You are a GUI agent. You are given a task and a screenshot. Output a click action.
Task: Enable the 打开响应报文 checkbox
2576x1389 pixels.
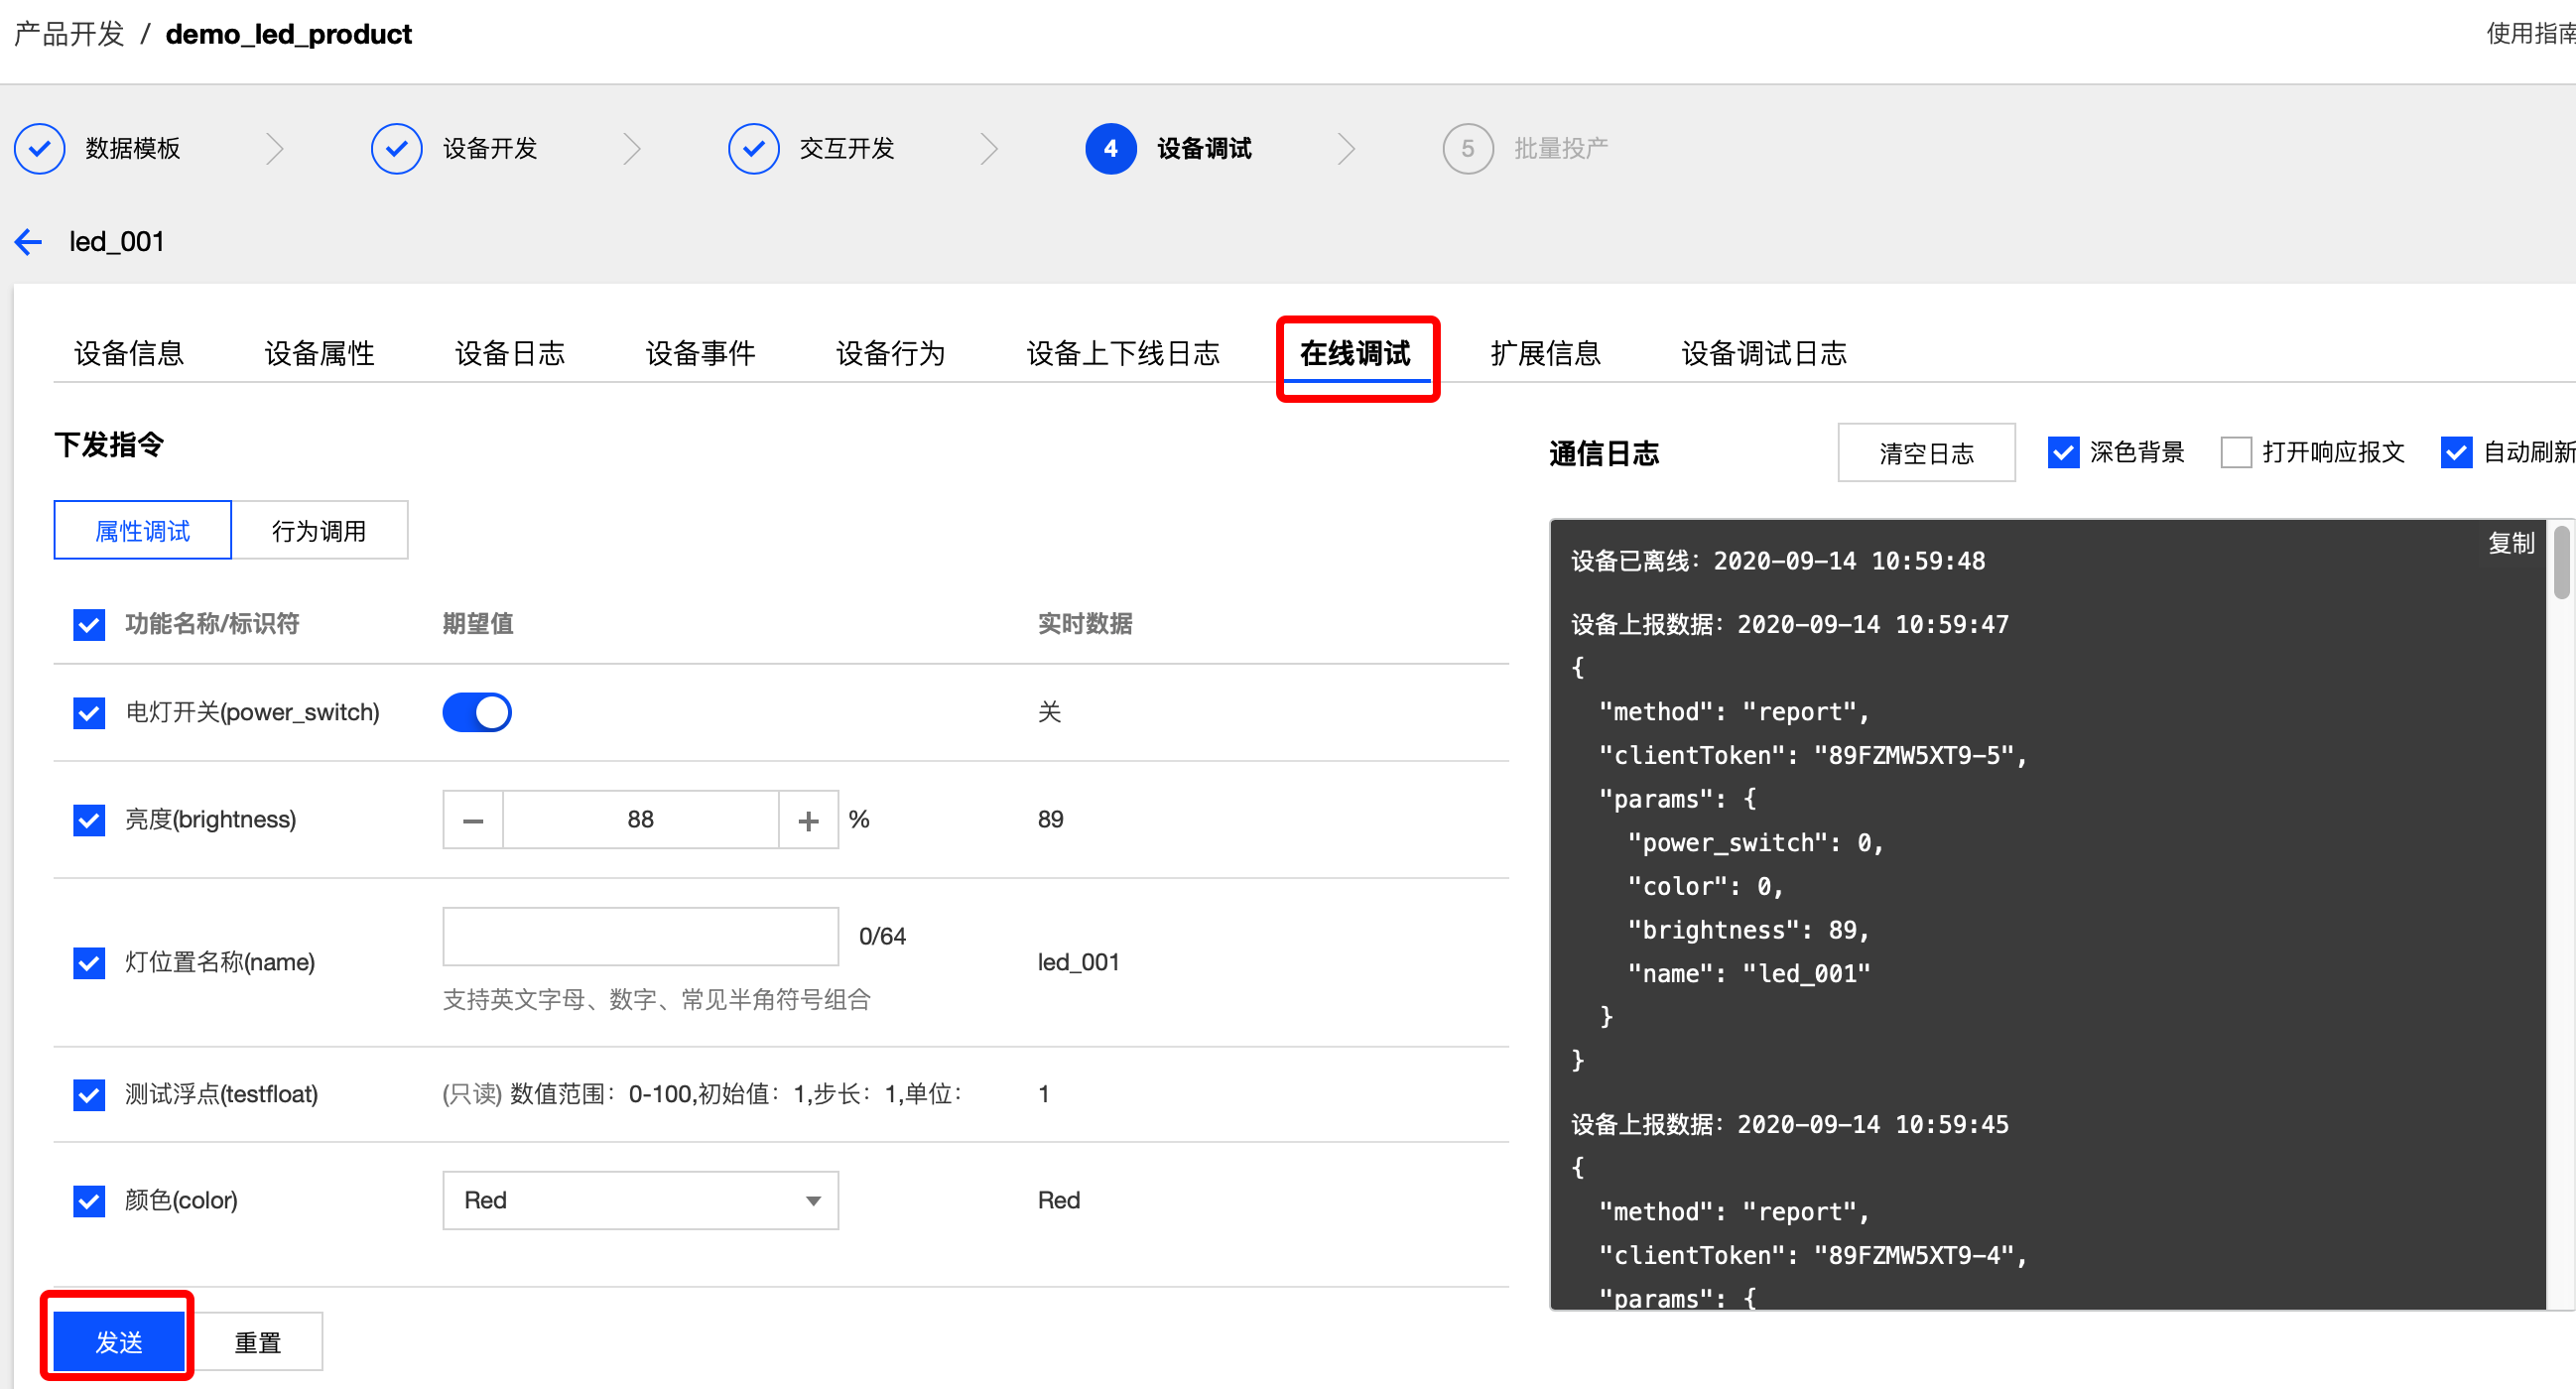click(2235, 452)
